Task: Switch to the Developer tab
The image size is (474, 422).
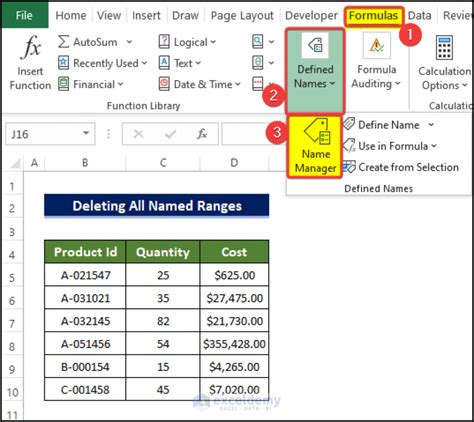Action: click(x=311, y=15)
